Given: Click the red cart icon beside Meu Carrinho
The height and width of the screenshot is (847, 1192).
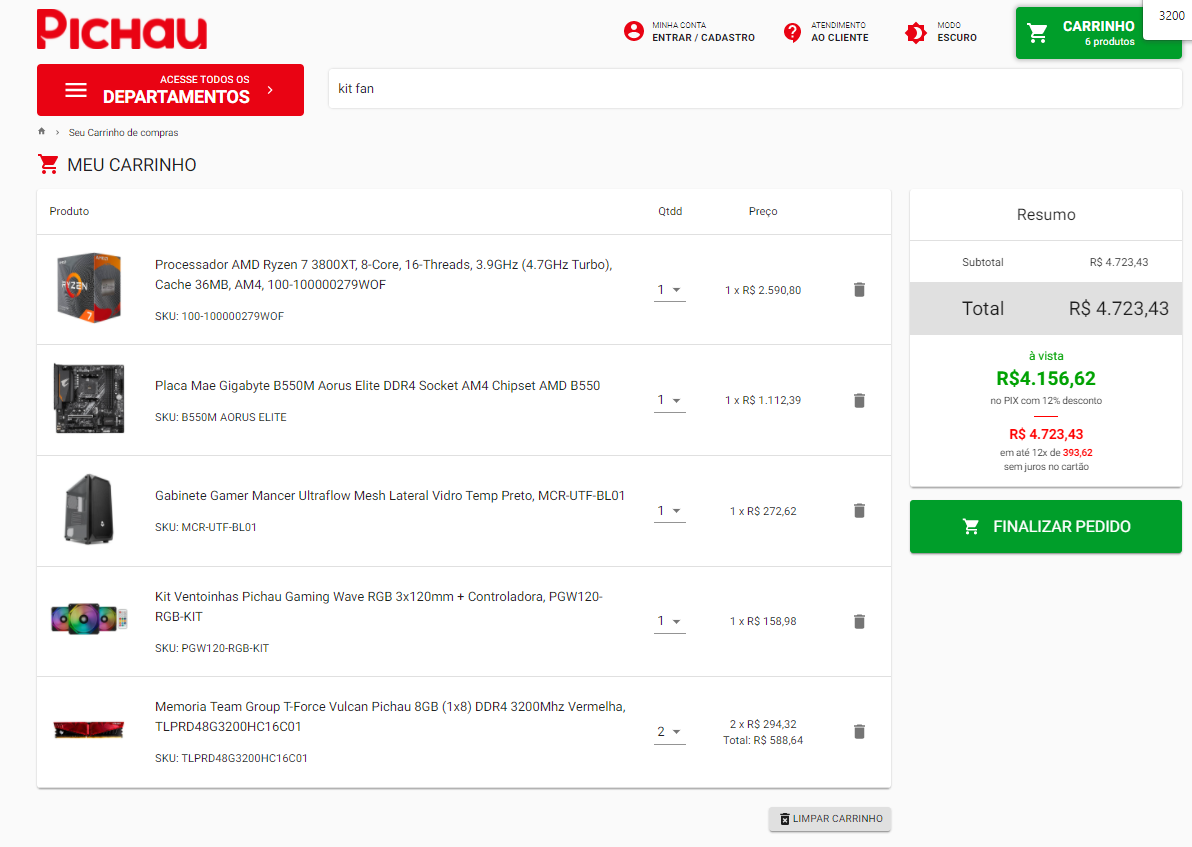Looking at the screenshot, I should click(48, 164).
